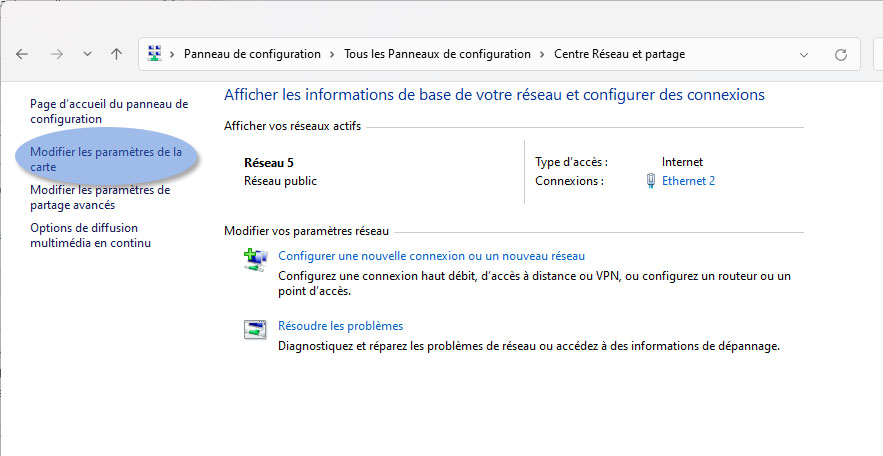Screen dimensions: 883x456
Task: Click the new connection setup icon
Action: pyautogui.click(x=256, y=260)
